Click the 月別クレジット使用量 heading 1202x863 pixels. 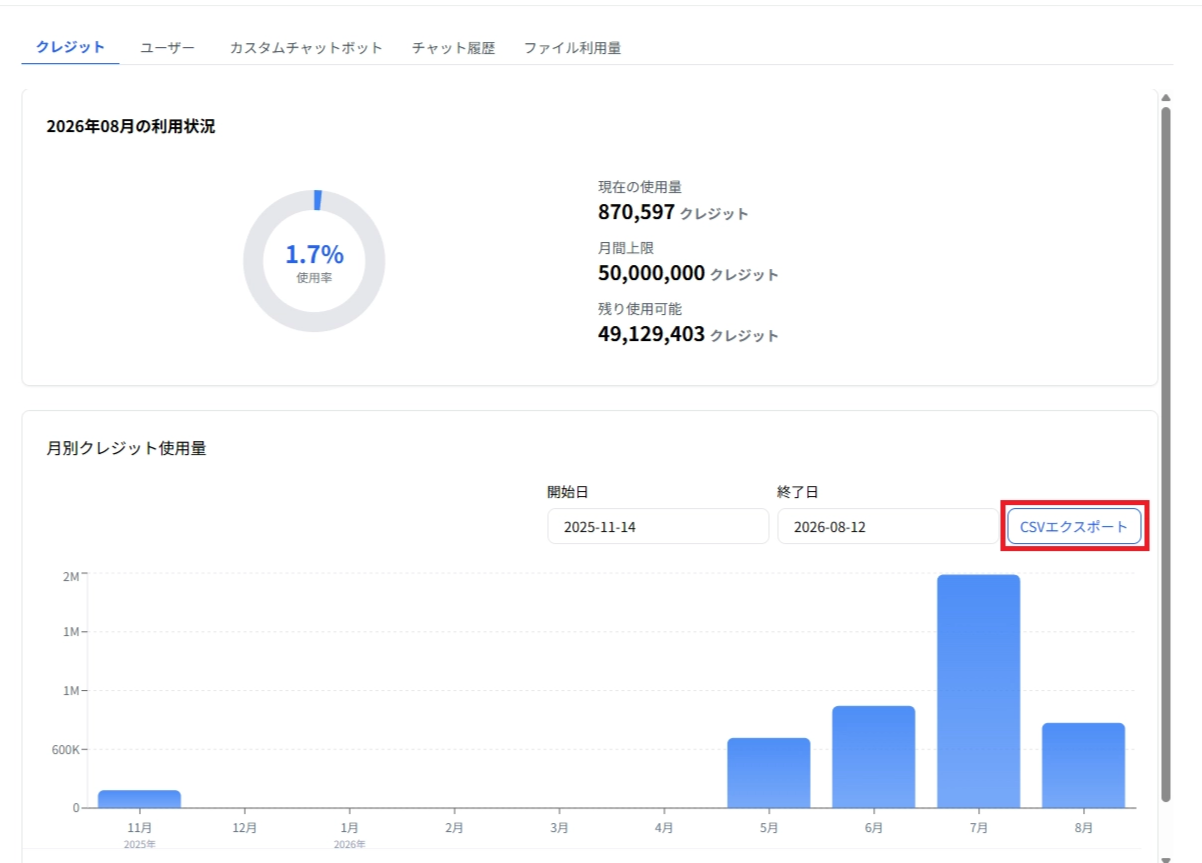[126, 448]
